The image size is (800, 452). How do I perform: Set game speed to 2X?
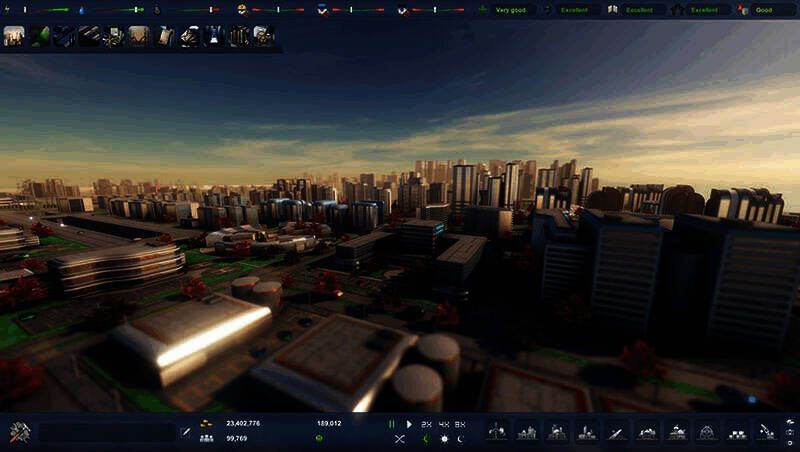point(426,424)
